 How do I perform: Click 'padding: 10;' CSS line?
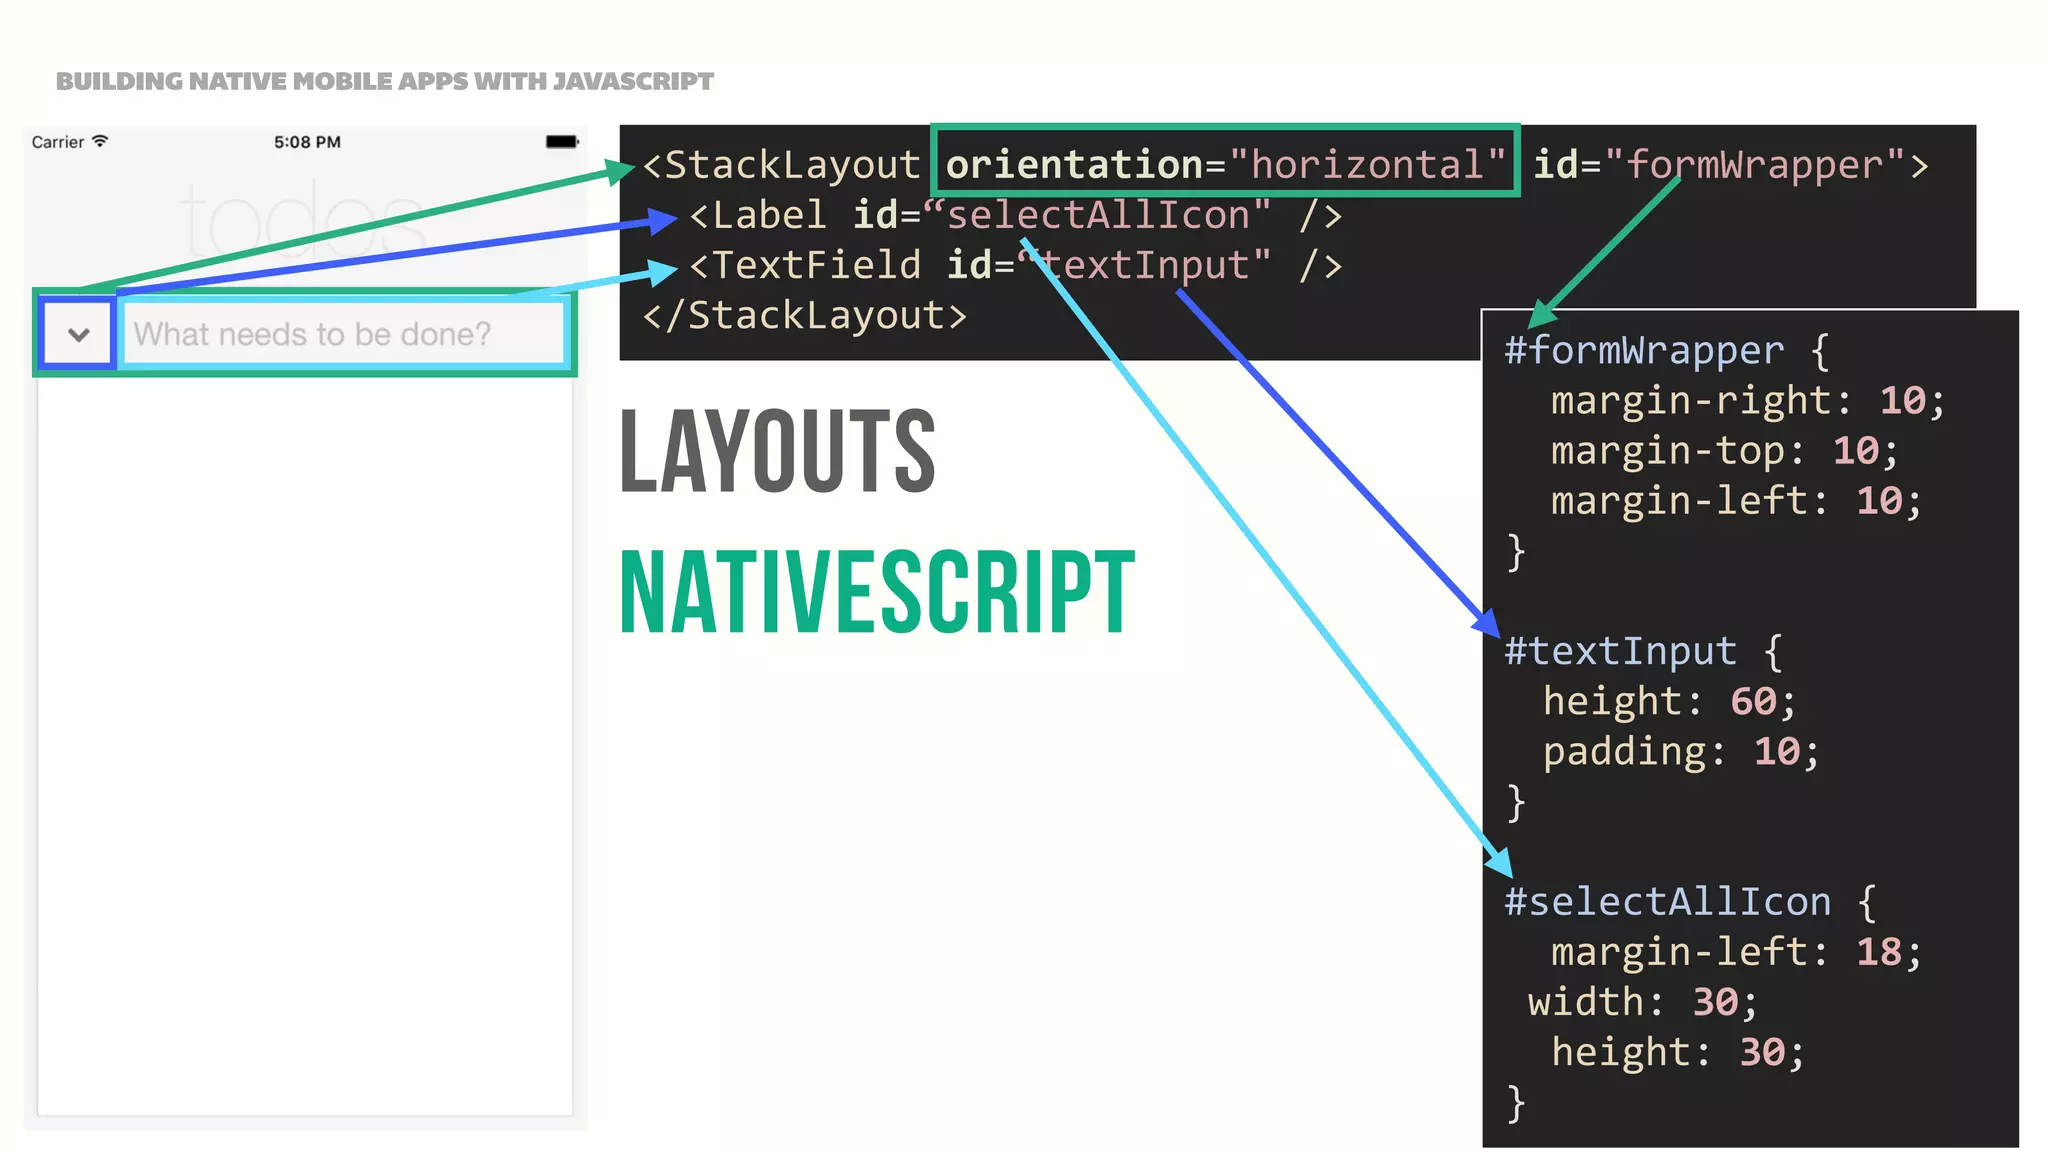[1682, 751]
